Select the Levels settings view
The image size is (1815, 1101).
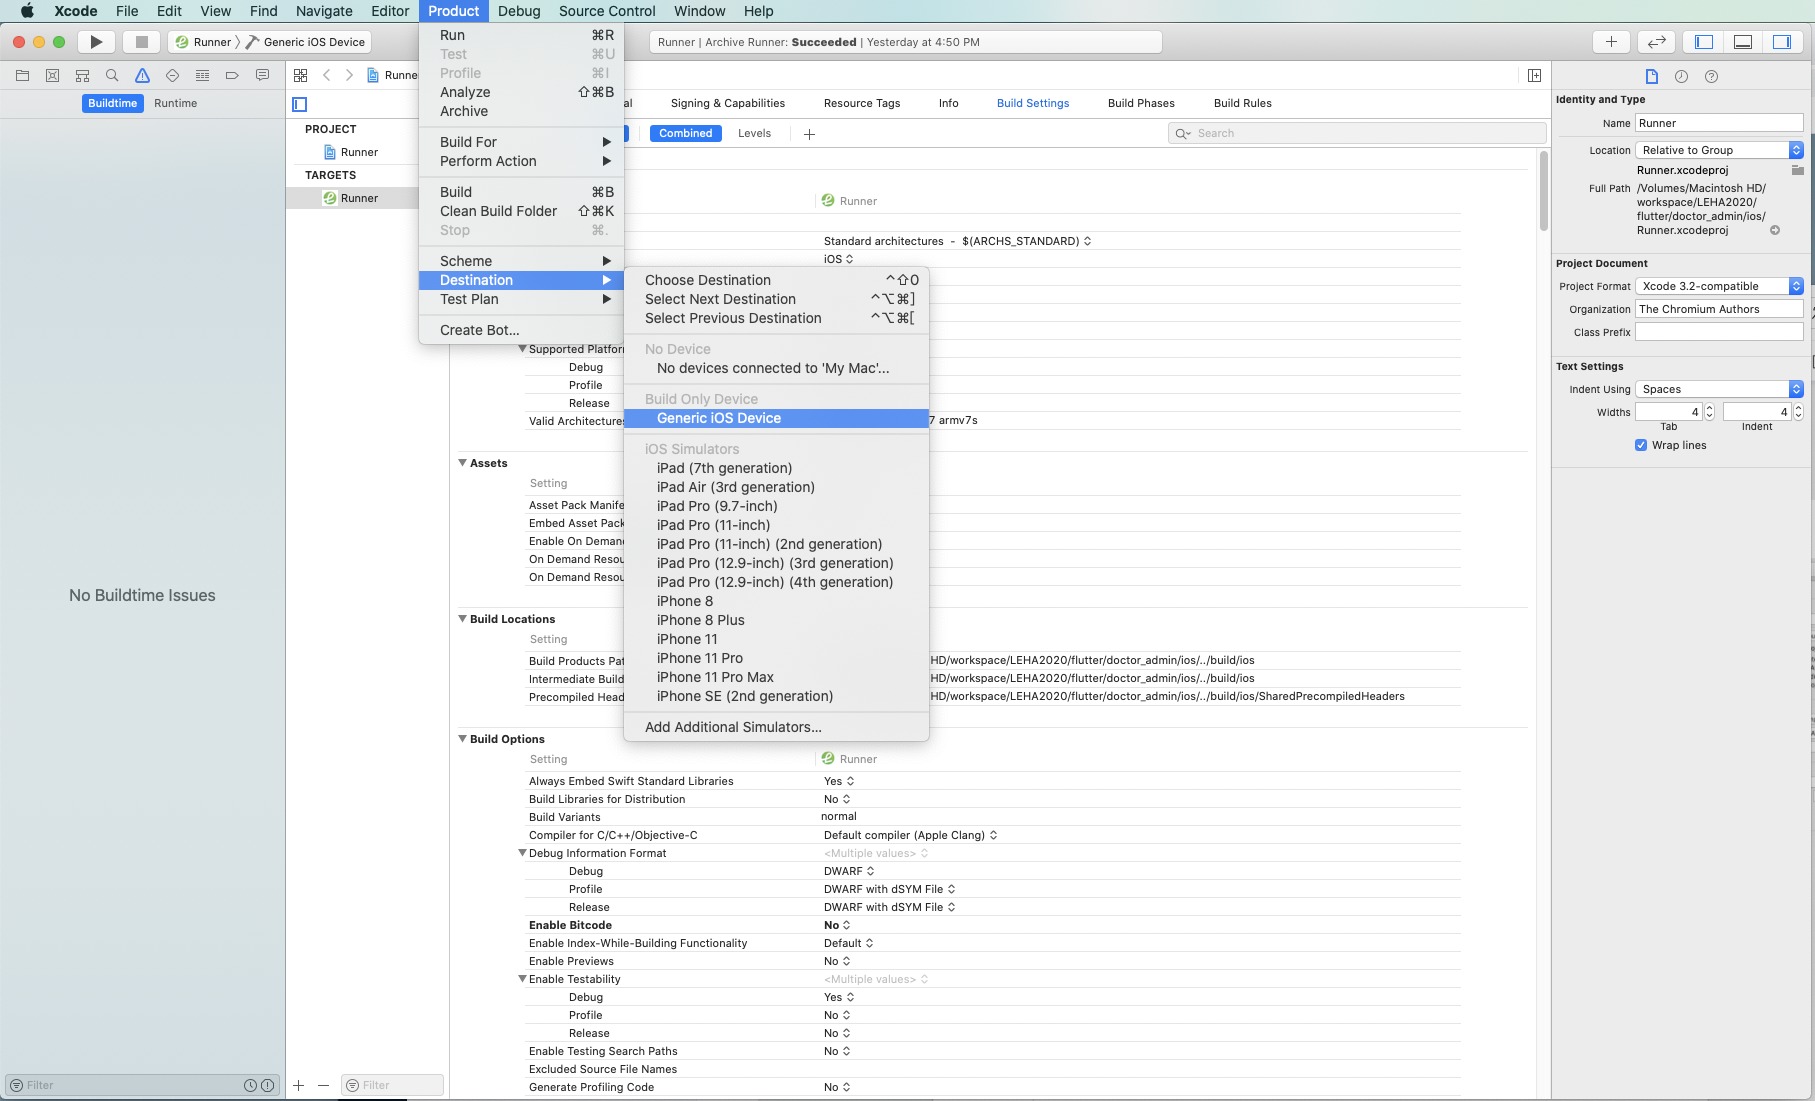pyautogui.click(x=754, y=133)
